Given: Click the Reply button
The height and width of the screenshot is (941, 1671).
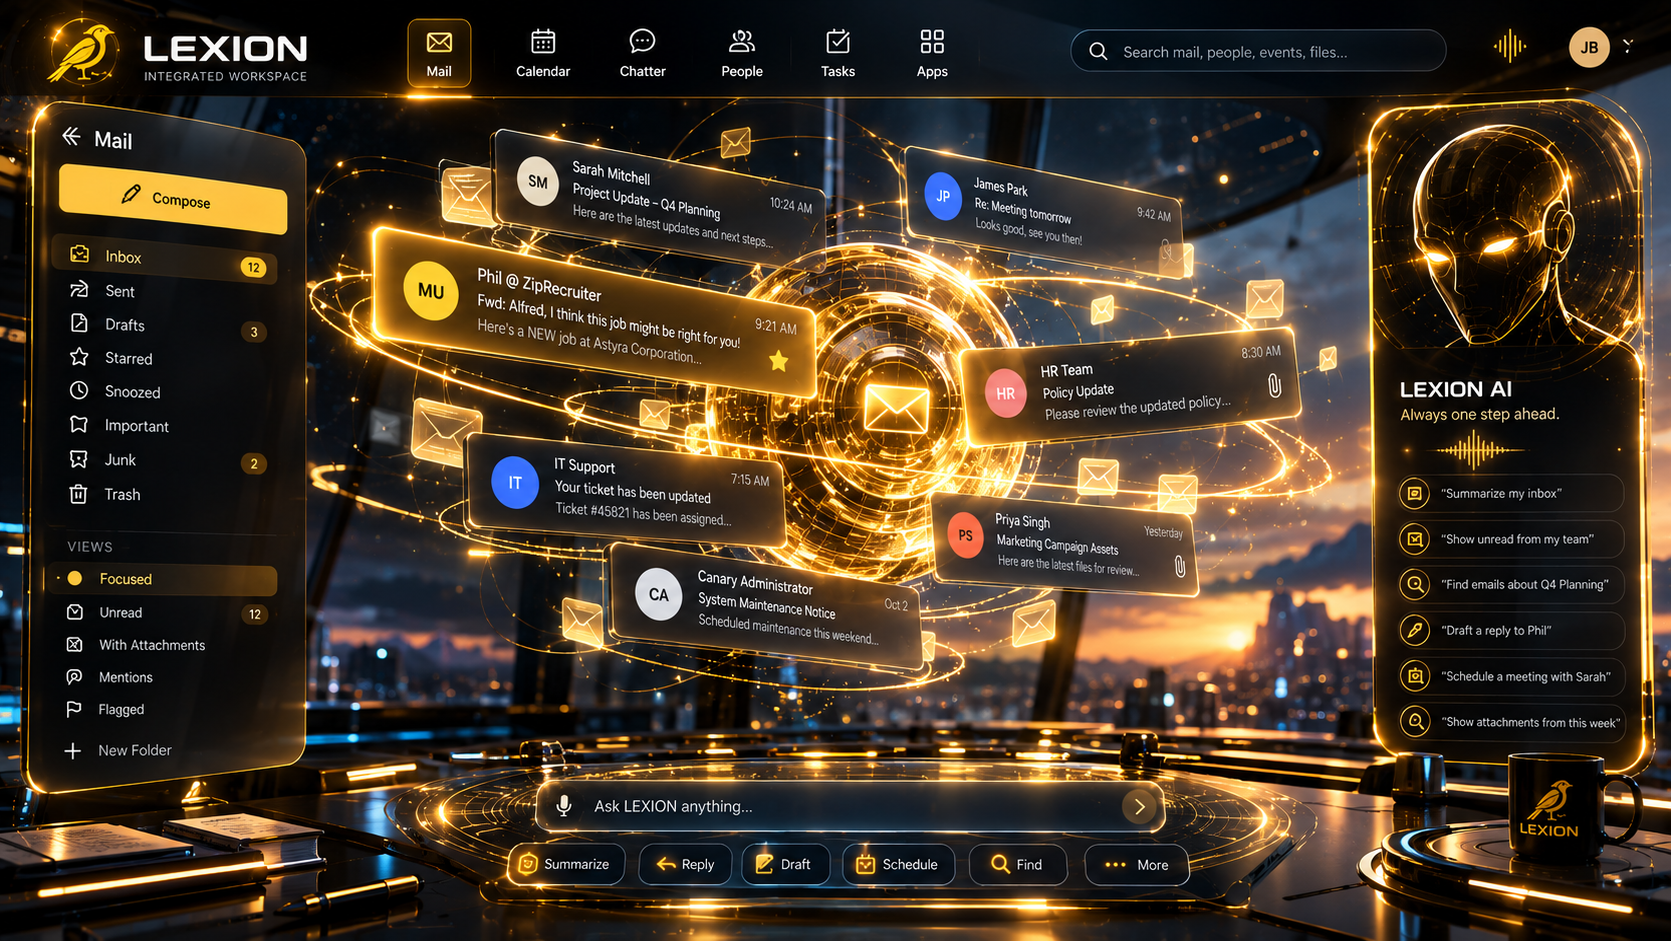Looking at the screenshot, I should (x=685, y=864).
